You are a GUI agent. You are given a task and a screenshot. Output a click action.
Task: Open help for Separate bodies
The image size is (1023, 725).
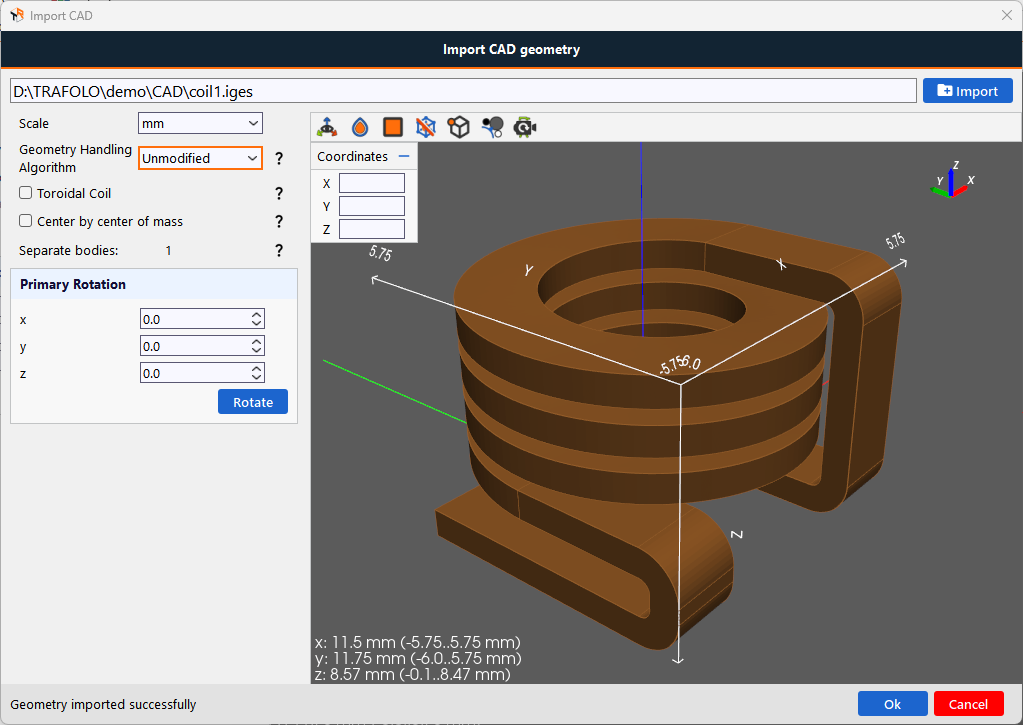point(279,251)
